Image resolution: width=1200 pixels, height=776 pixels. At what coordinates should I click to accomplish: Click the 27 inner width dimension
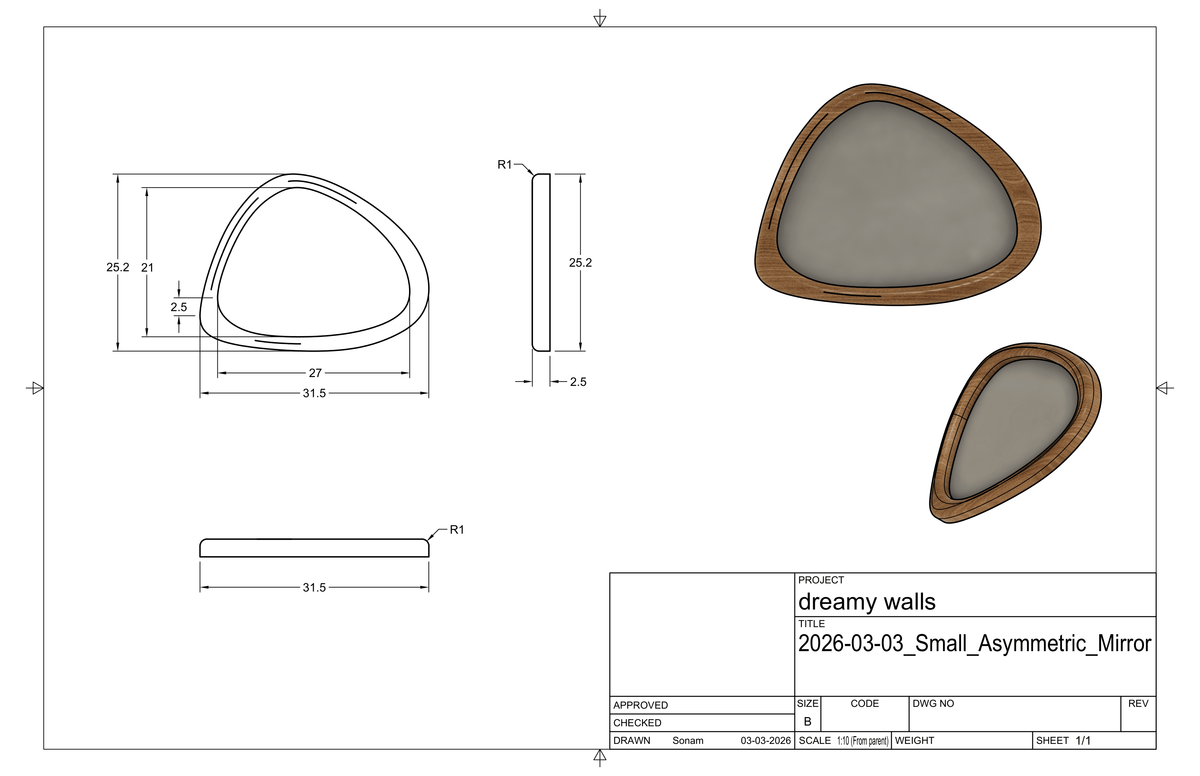[x=314, y=372]
